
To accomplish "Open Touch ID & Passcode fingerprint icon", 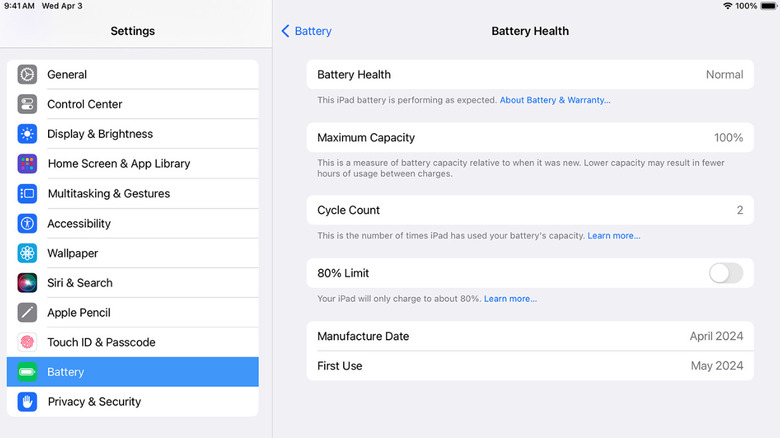I will 27,342.
